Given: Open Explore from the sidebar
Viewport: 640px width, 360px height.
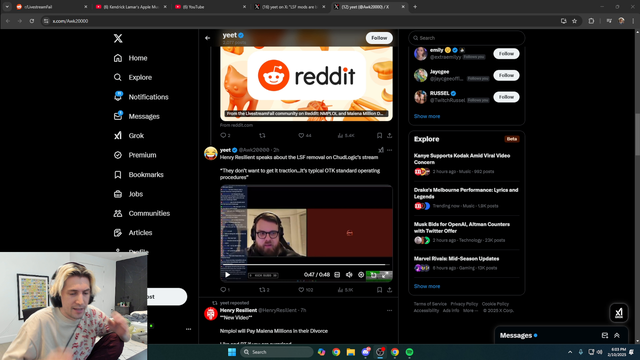Looking at the screenshot, I should point(133,77).
